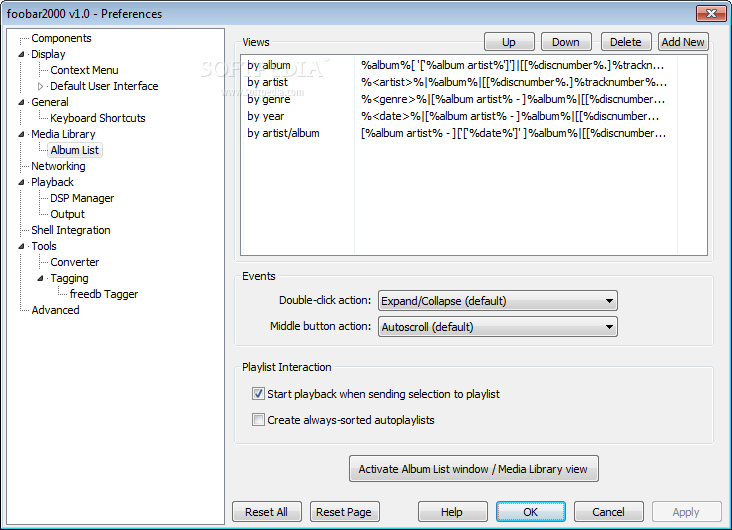Click the Cancel button

(608, 512)
